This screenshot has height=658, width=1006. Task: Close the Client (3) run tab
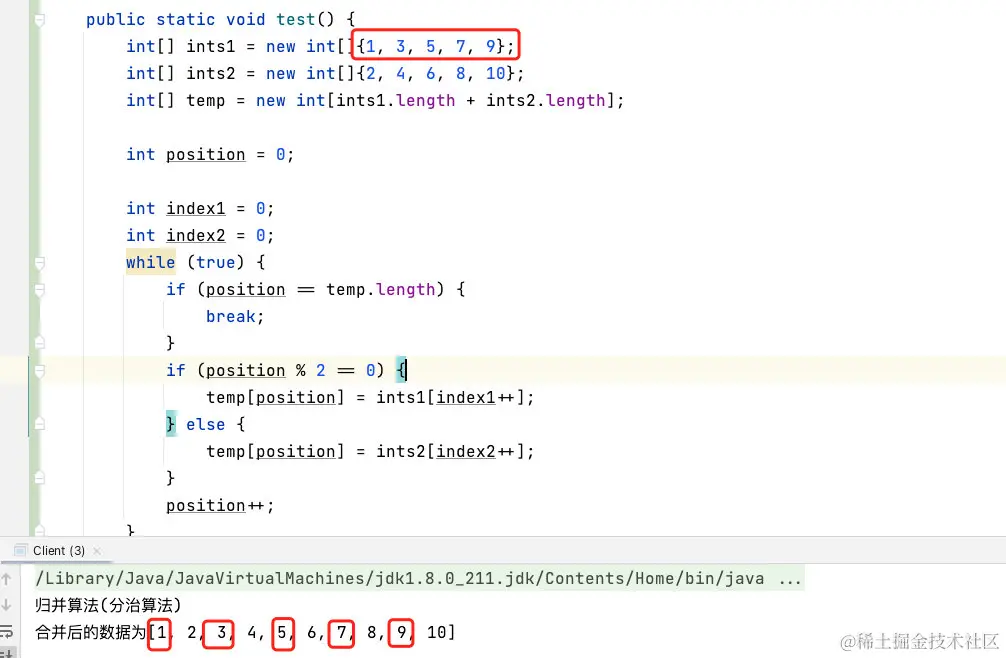[98, 551]
